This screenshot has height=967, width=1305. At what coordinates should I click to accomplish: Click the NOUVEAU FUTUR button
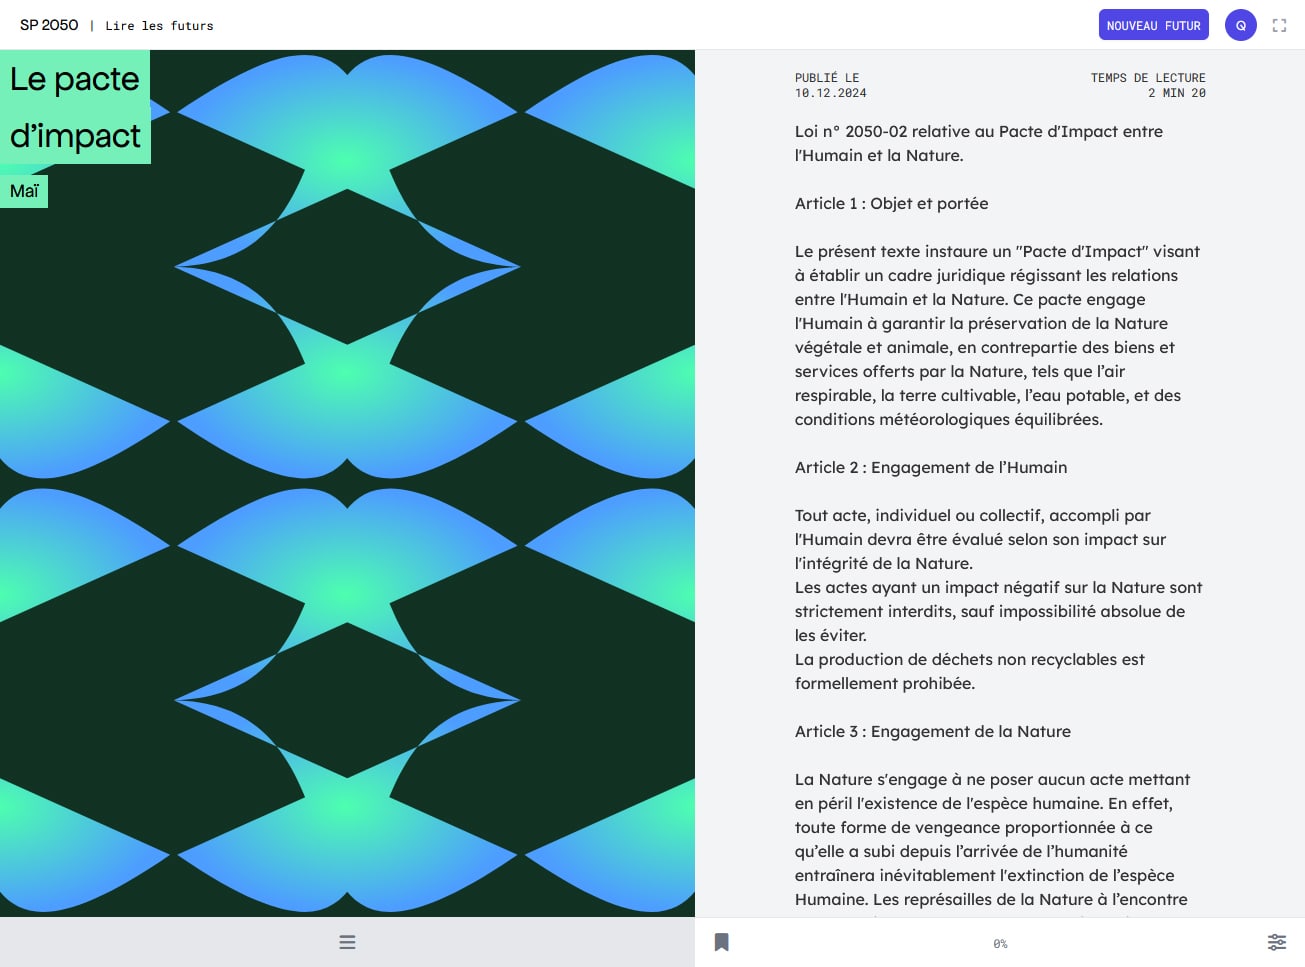click(x=1153, y=25)
